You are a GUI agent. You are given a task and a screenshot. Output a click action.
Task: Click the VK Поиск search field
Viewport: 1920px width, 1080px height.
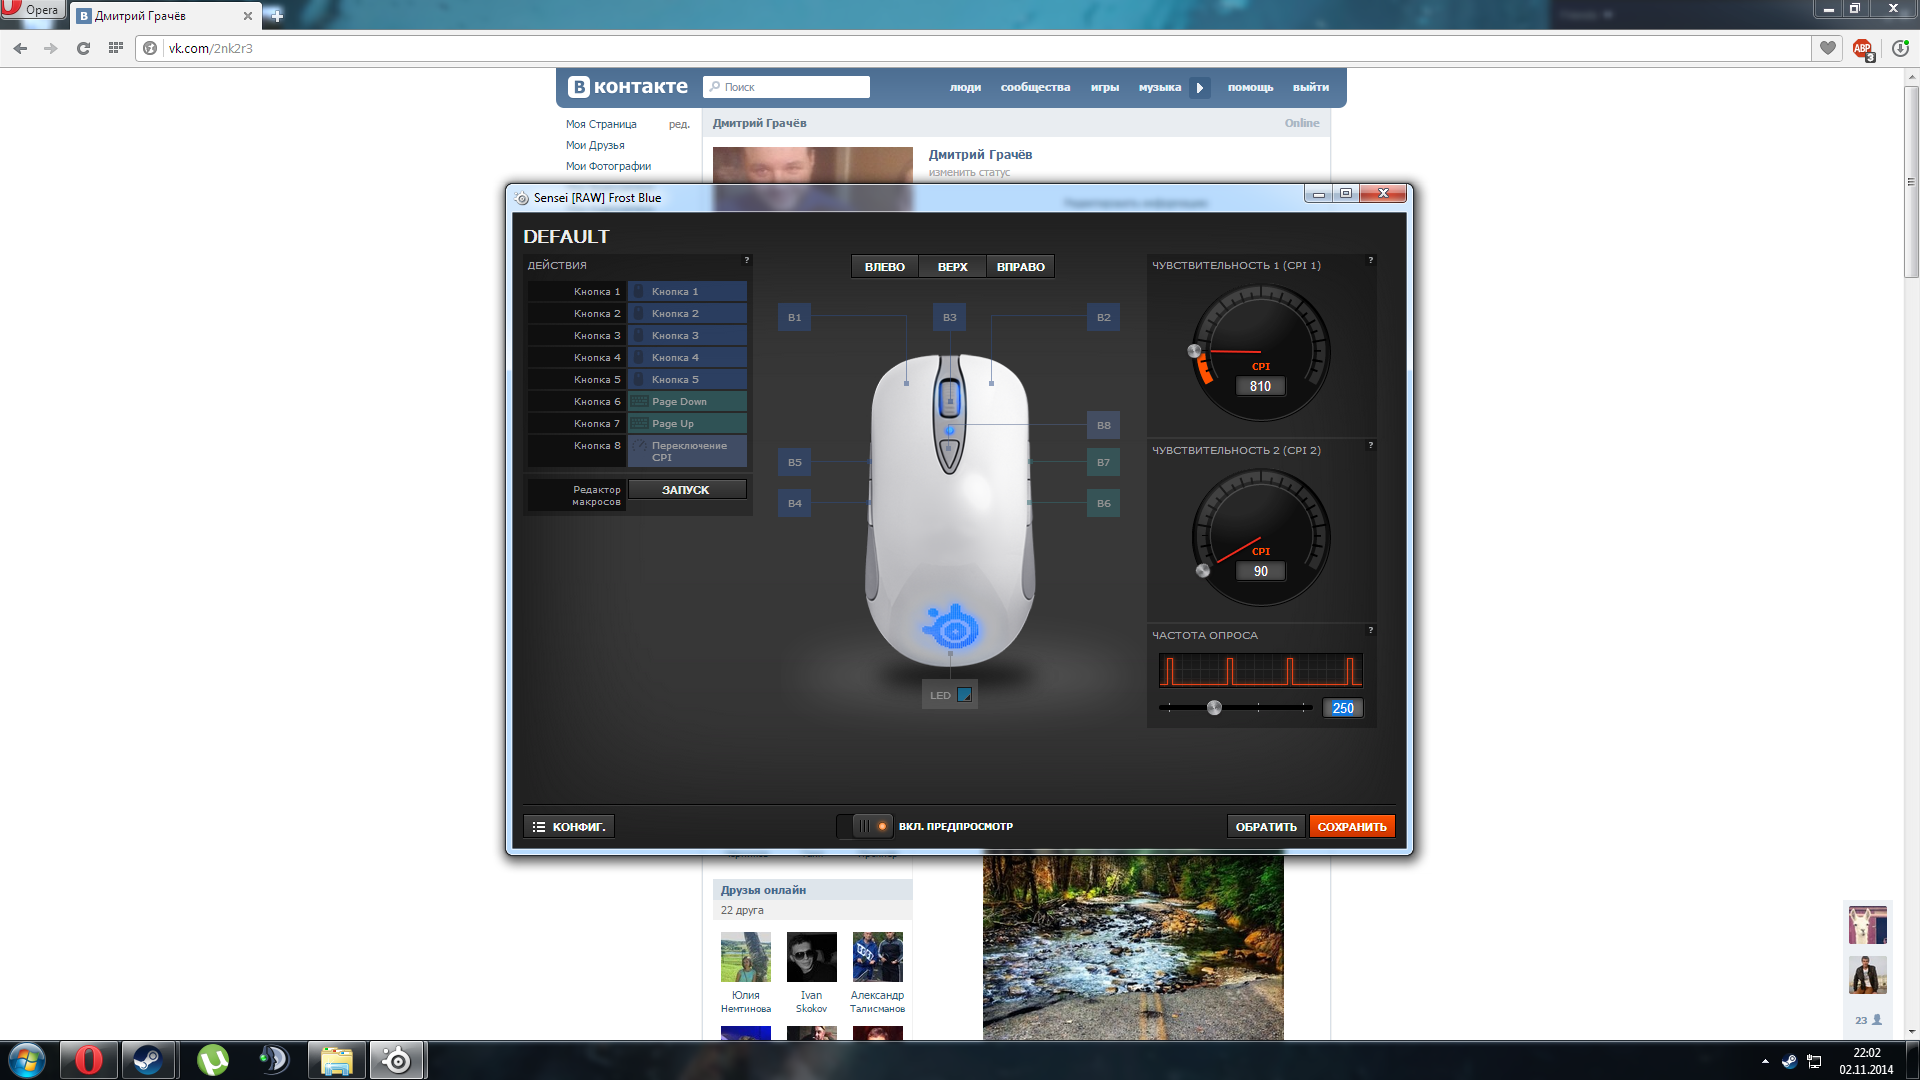coord(786,87)
